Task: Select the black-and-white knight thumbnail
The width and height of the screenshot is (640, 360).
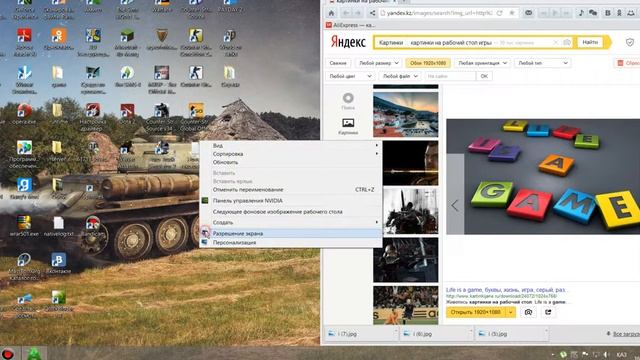Action: [x=410, y=211]
